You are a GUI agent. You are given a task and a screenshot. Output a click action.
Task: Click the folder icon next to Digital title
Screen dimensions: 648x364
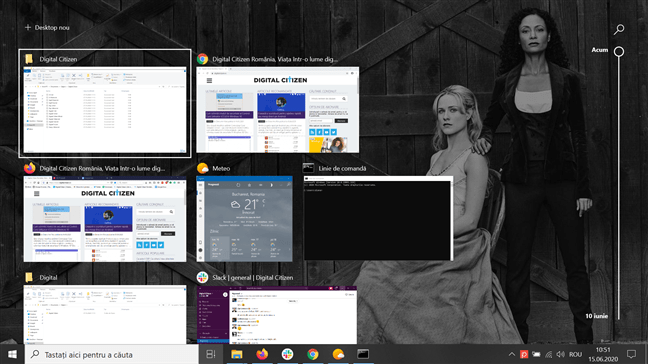tap(29, 278)
